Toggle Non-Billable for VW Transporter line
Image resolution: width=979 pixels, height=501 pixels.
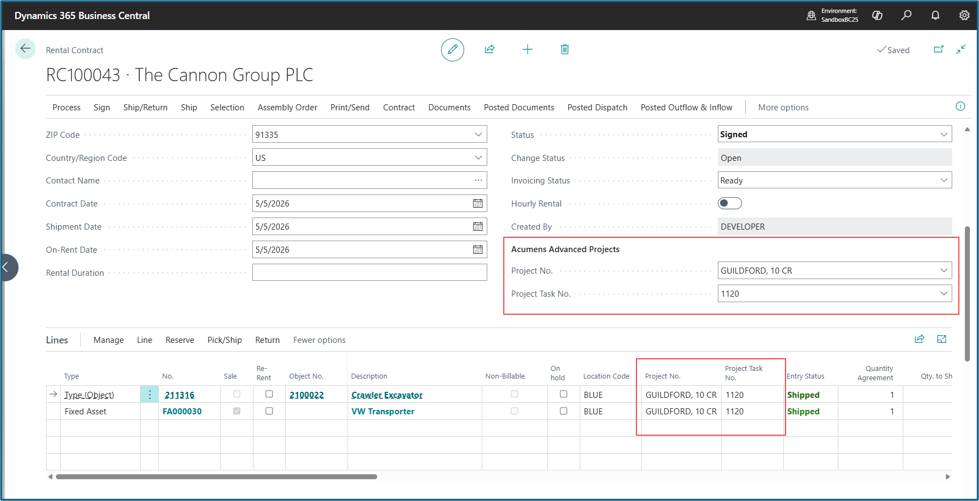(x=514, y=412)
